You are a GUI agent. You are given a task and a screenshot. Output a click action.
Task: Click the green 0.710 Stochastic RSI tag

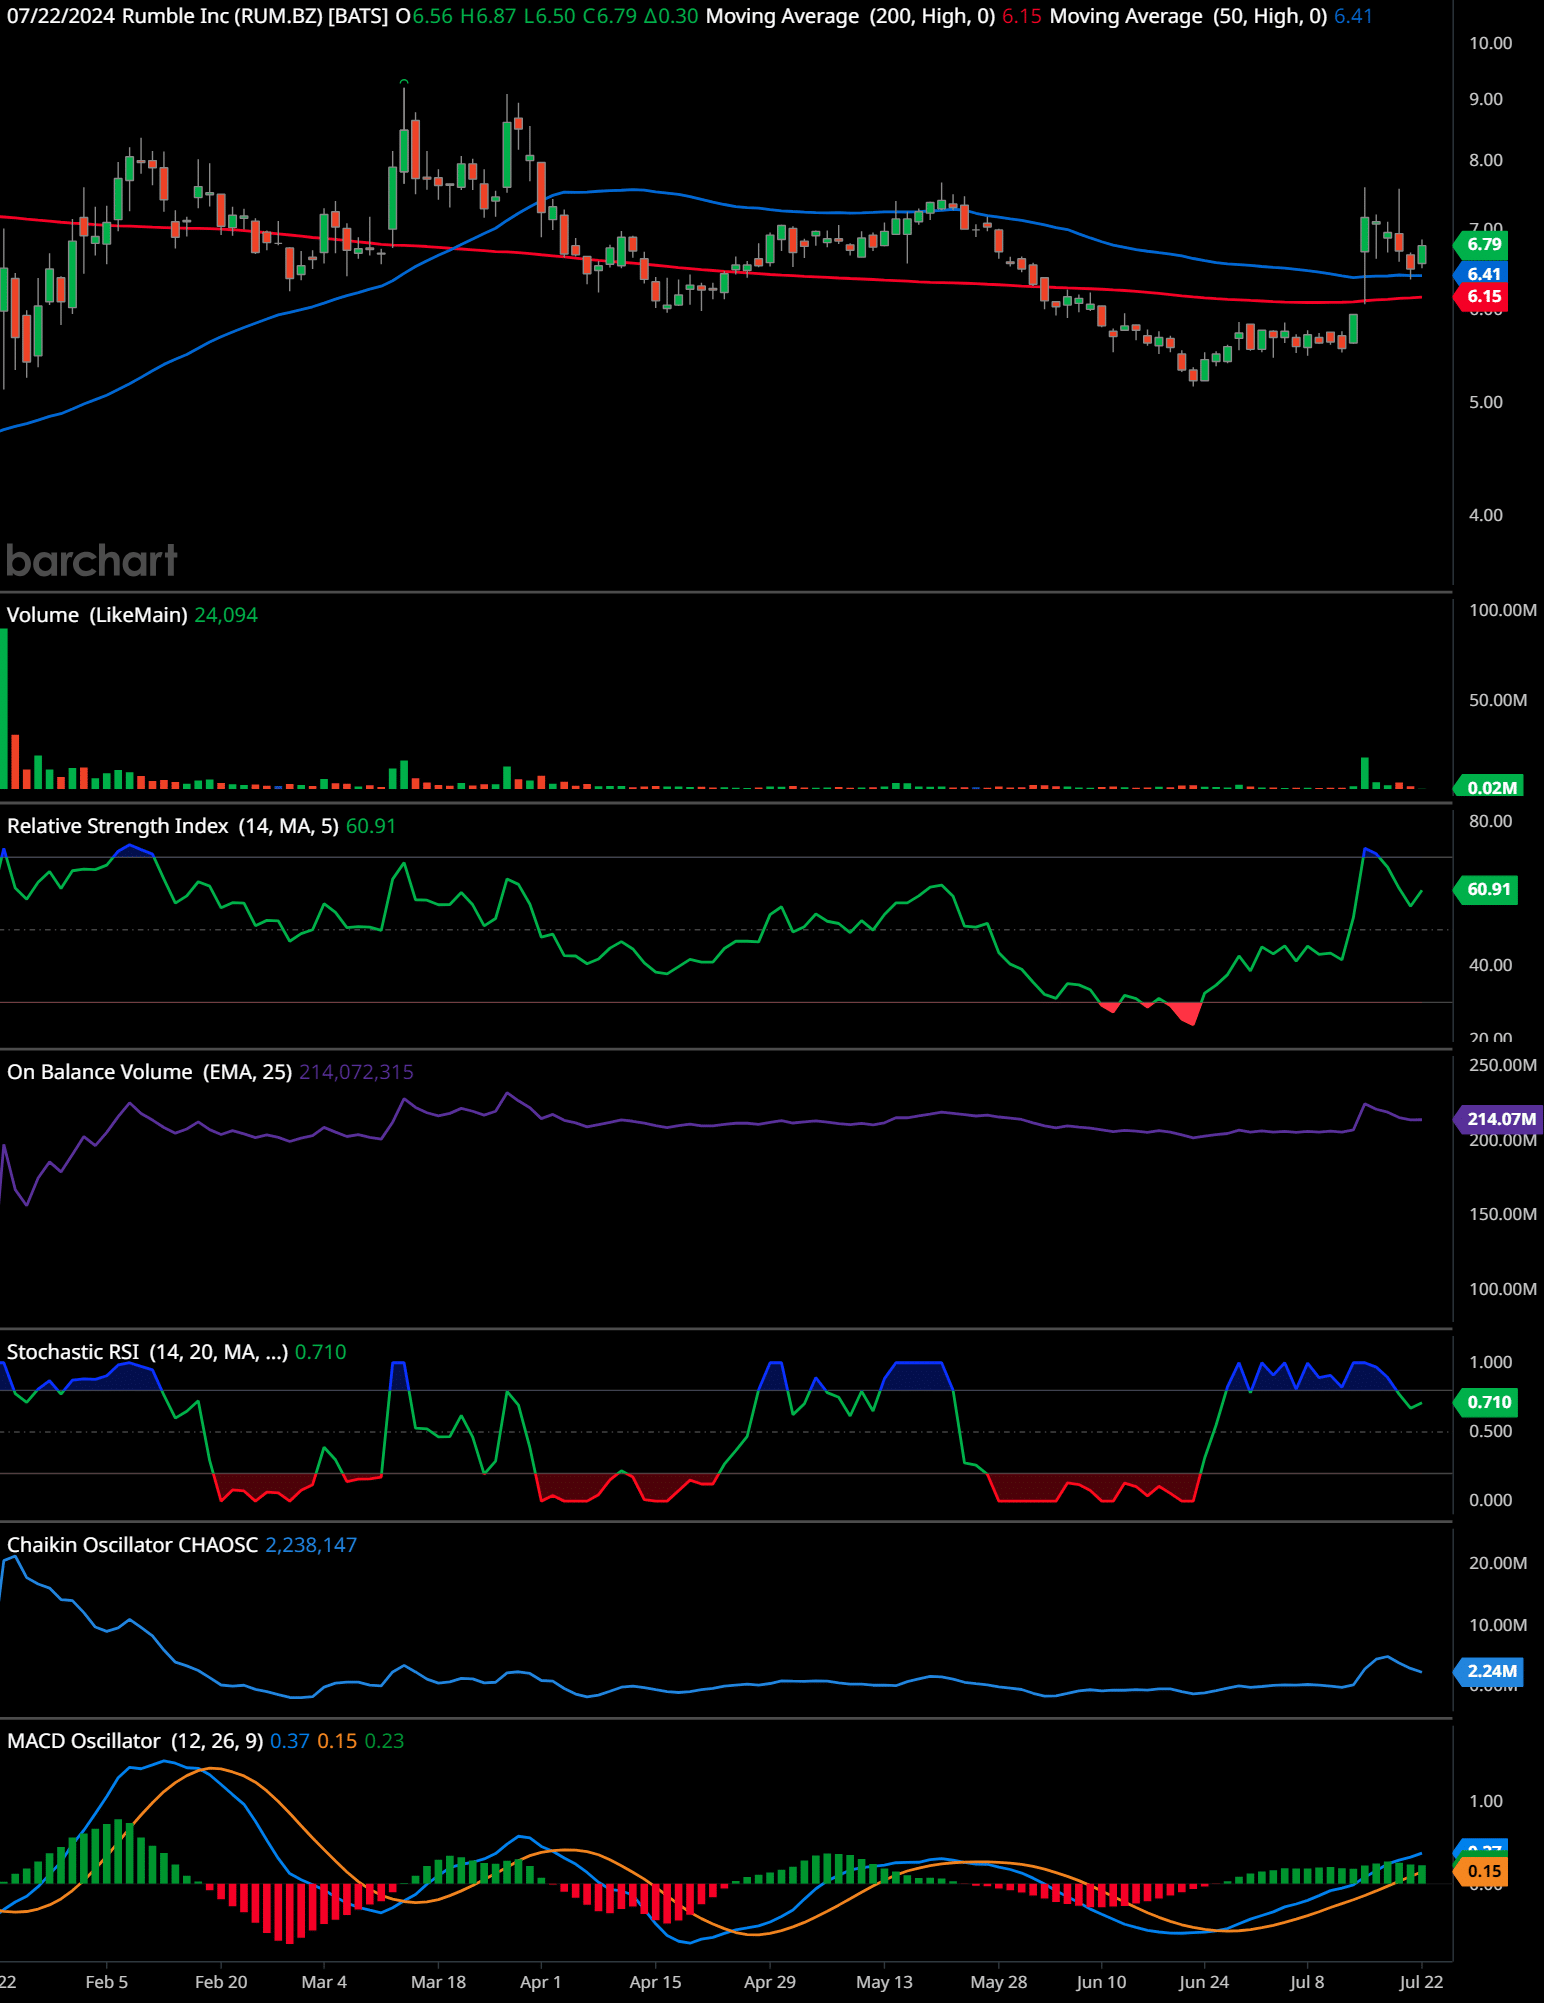pos(1486,1402)
